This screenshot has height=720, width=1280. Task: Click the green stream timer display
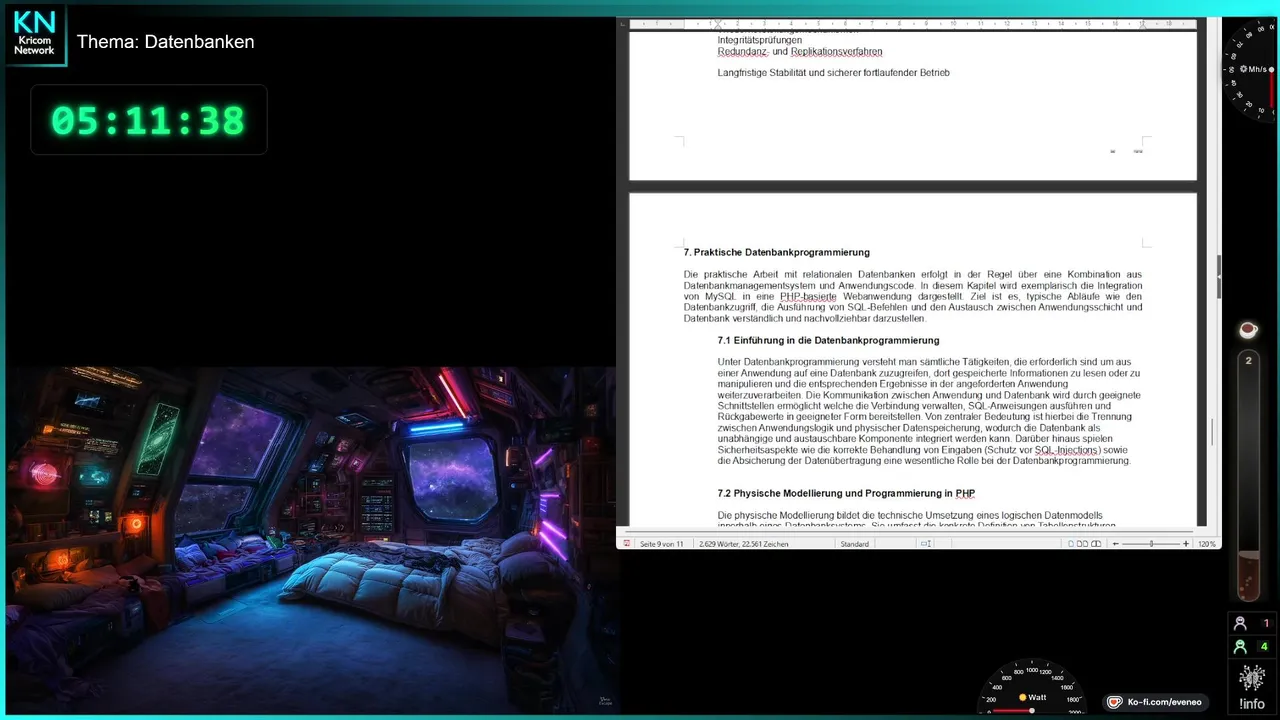[x=148, y=120]
